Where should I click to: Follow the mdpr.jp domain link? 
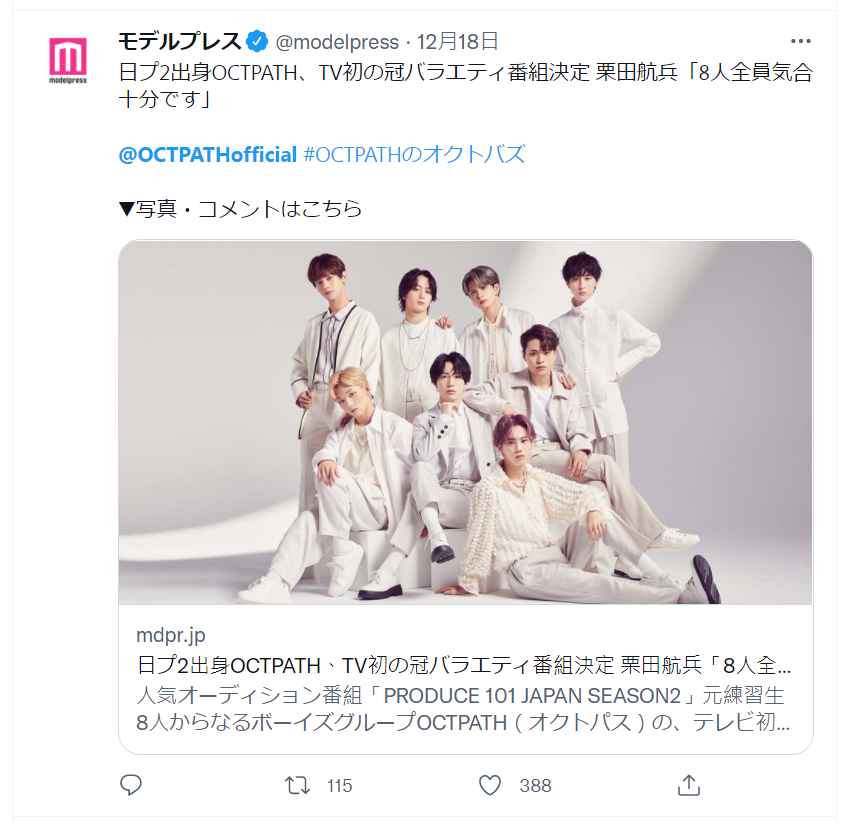click(x=171, y=635)
